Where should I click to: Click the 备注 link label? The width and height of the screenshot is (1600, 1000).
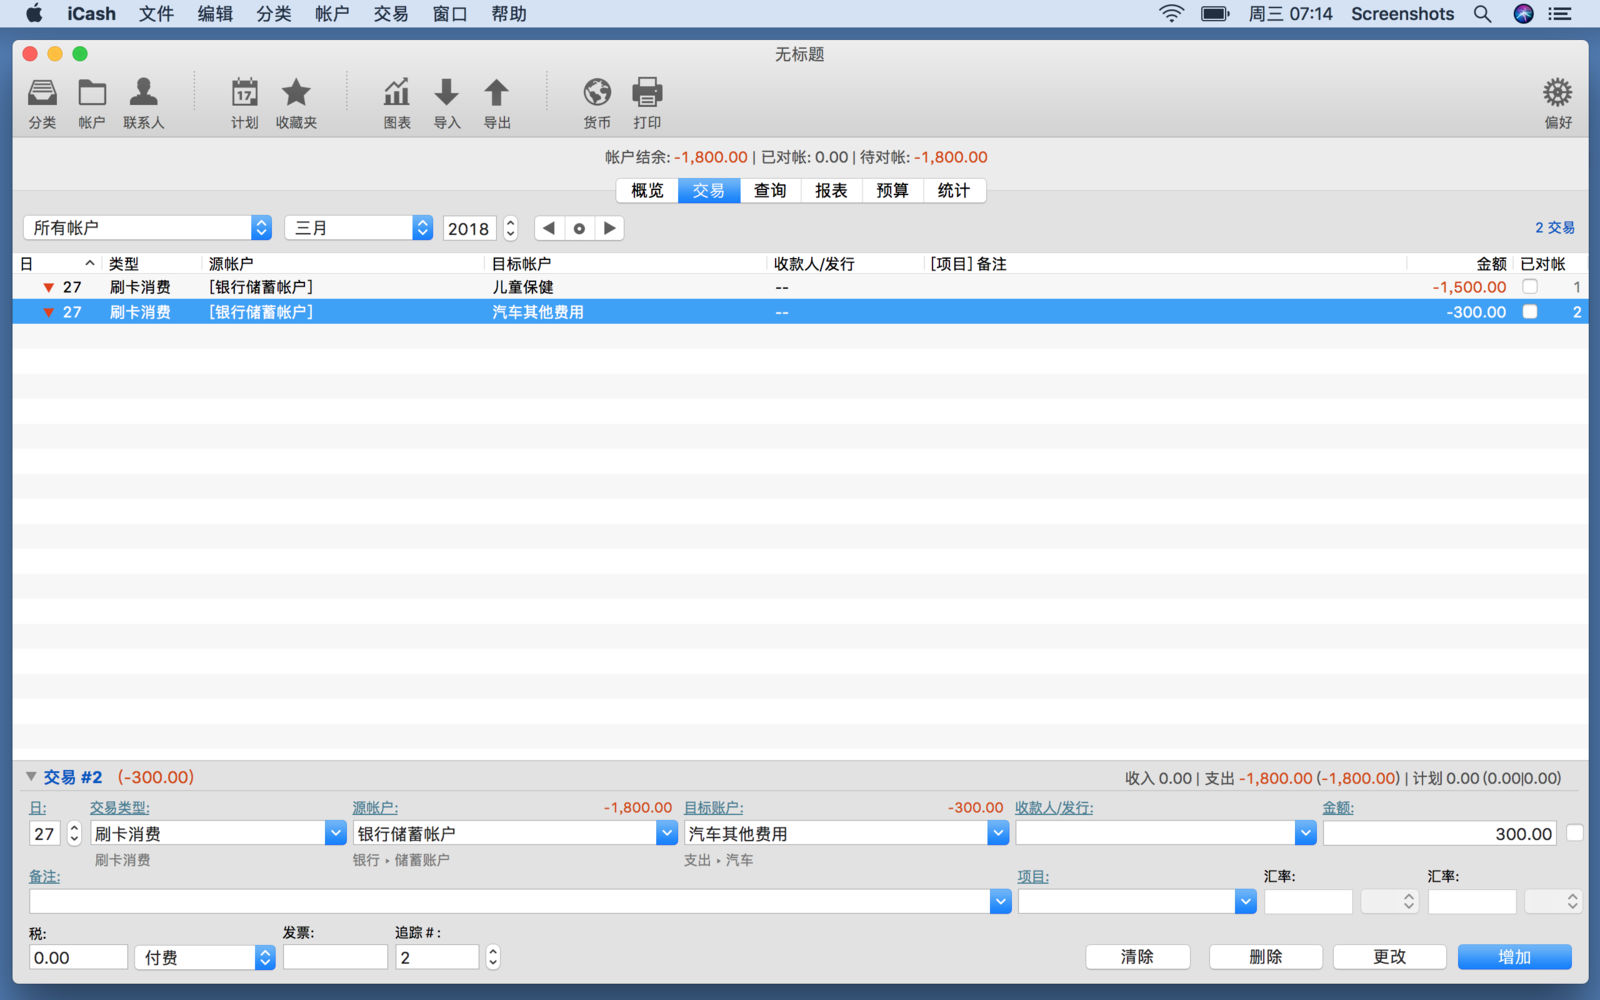tap(44, 877)
